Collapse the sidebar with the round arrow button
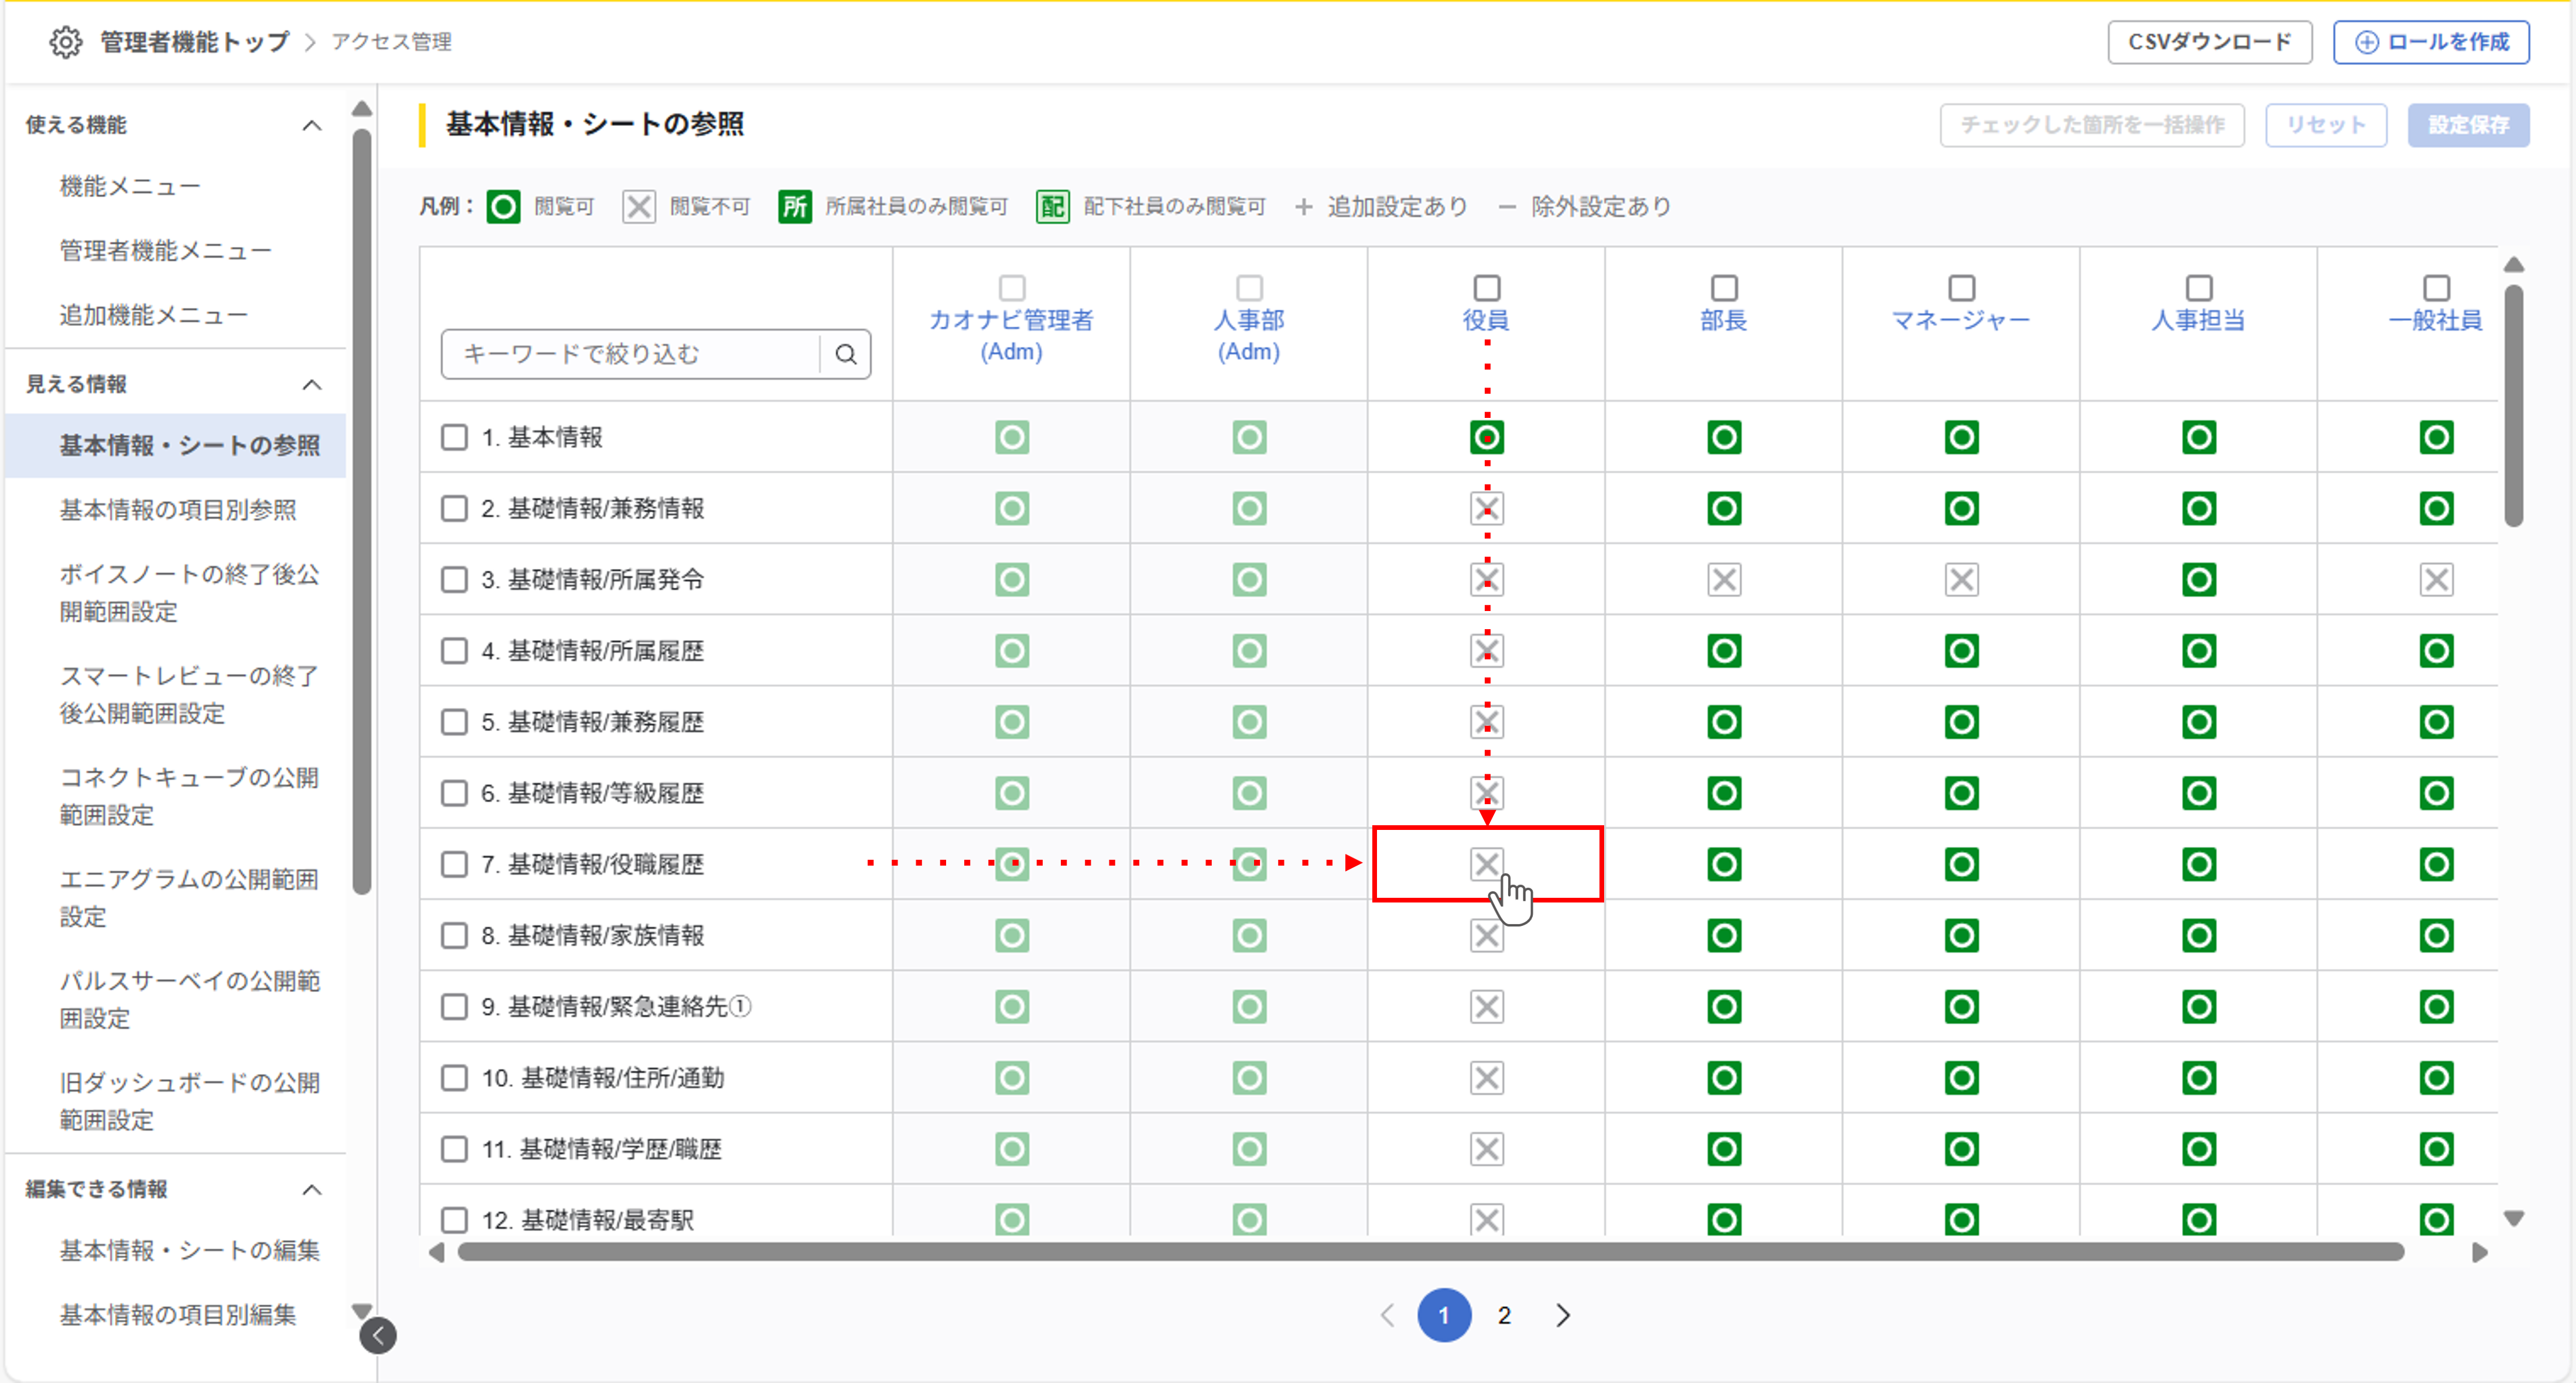 (x=378, y=1335)
